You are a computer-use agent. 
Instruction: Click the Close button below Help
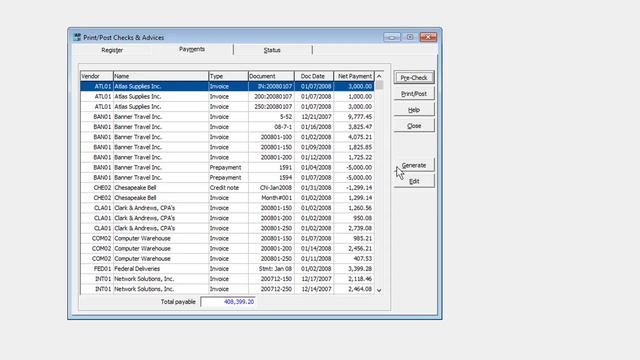[414, 126]
